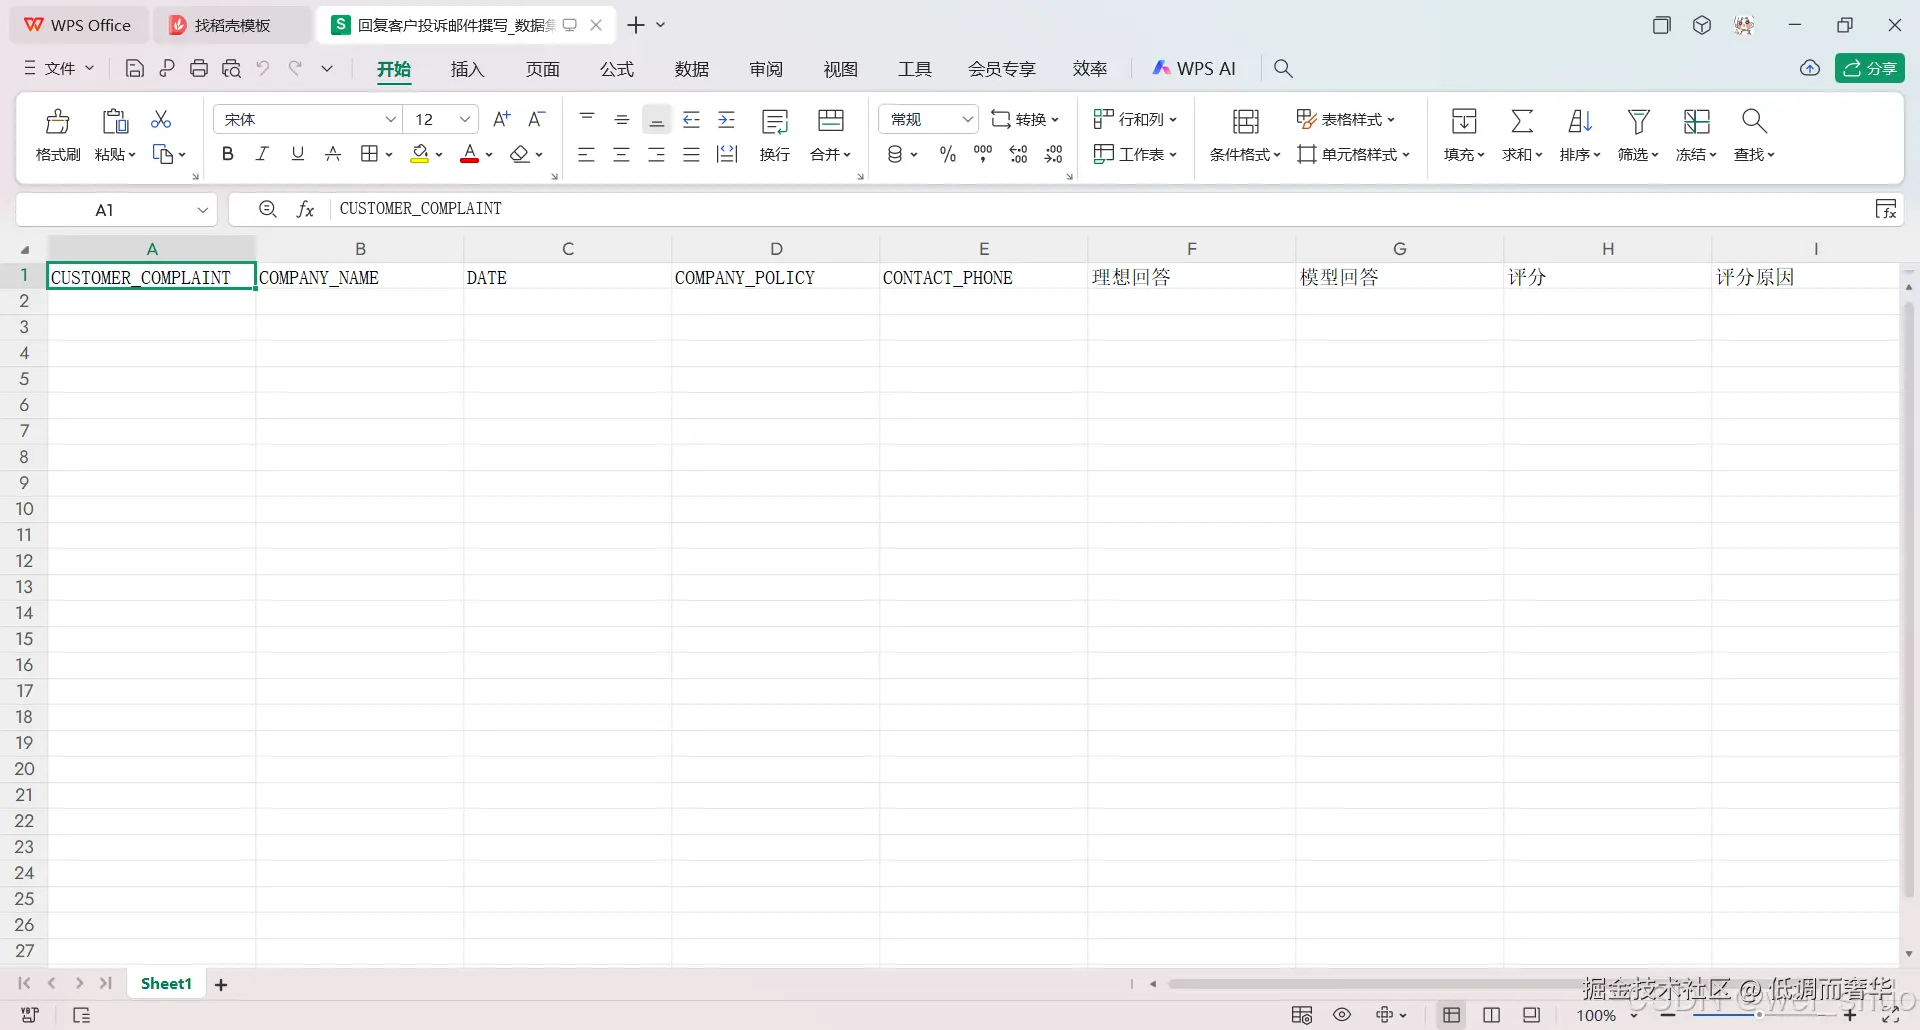Apply the yellow fill color swatch
1920x1030 pixels.
420,154
